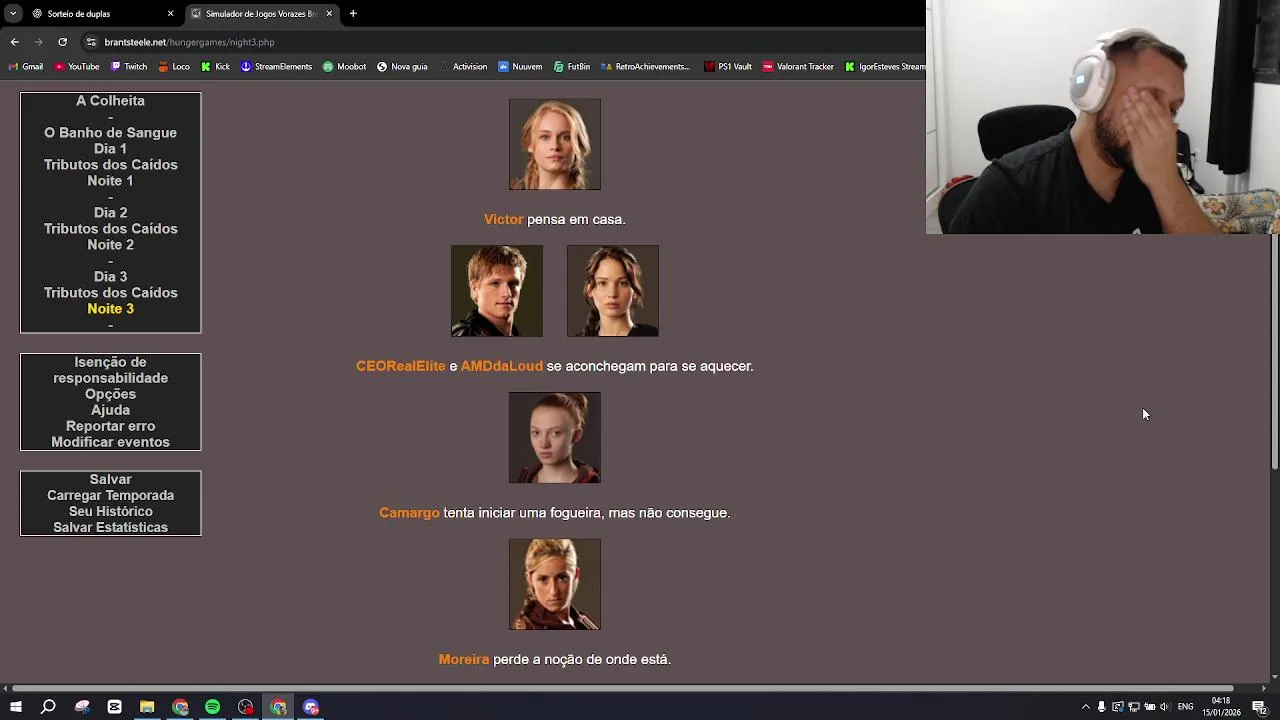Open the Opções link
This screenshot has height=720, width=1280.
click(110, 394)
